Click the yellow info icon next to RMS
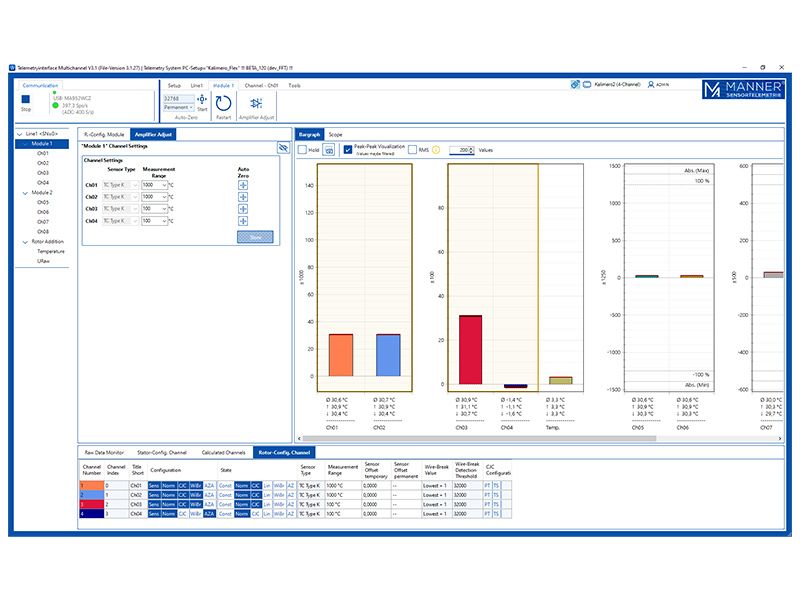Viewport: 800px width, 600px height. pos(436,150)
